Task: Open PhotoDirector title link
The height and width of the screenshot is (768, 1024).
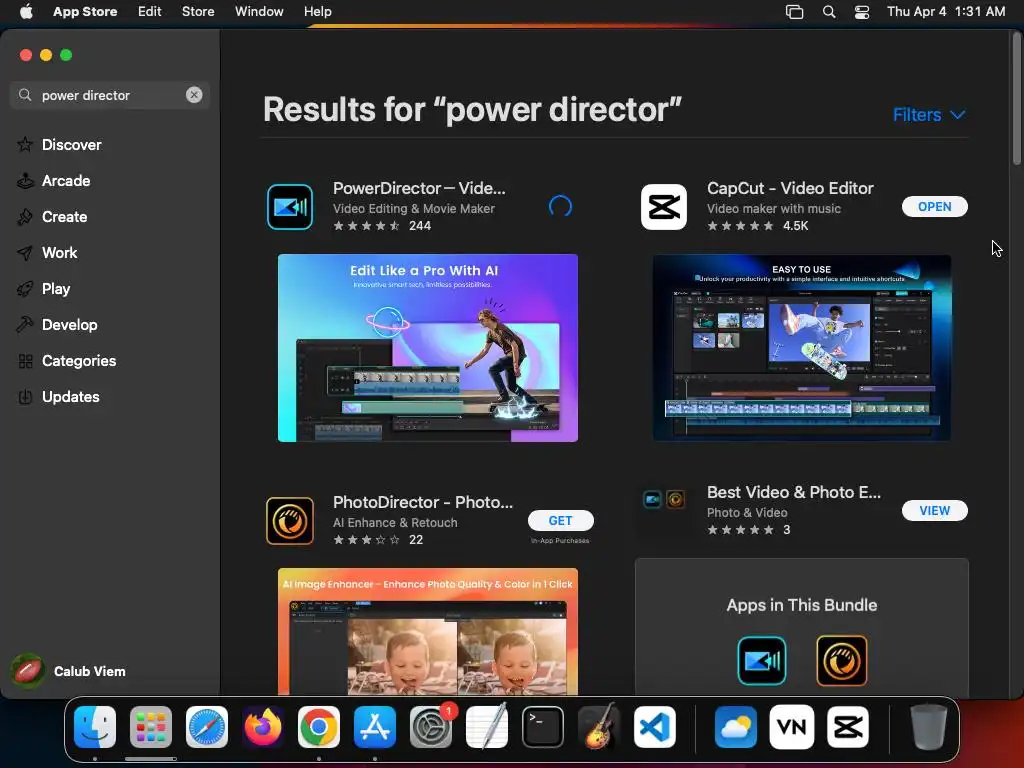Action: 423,502
